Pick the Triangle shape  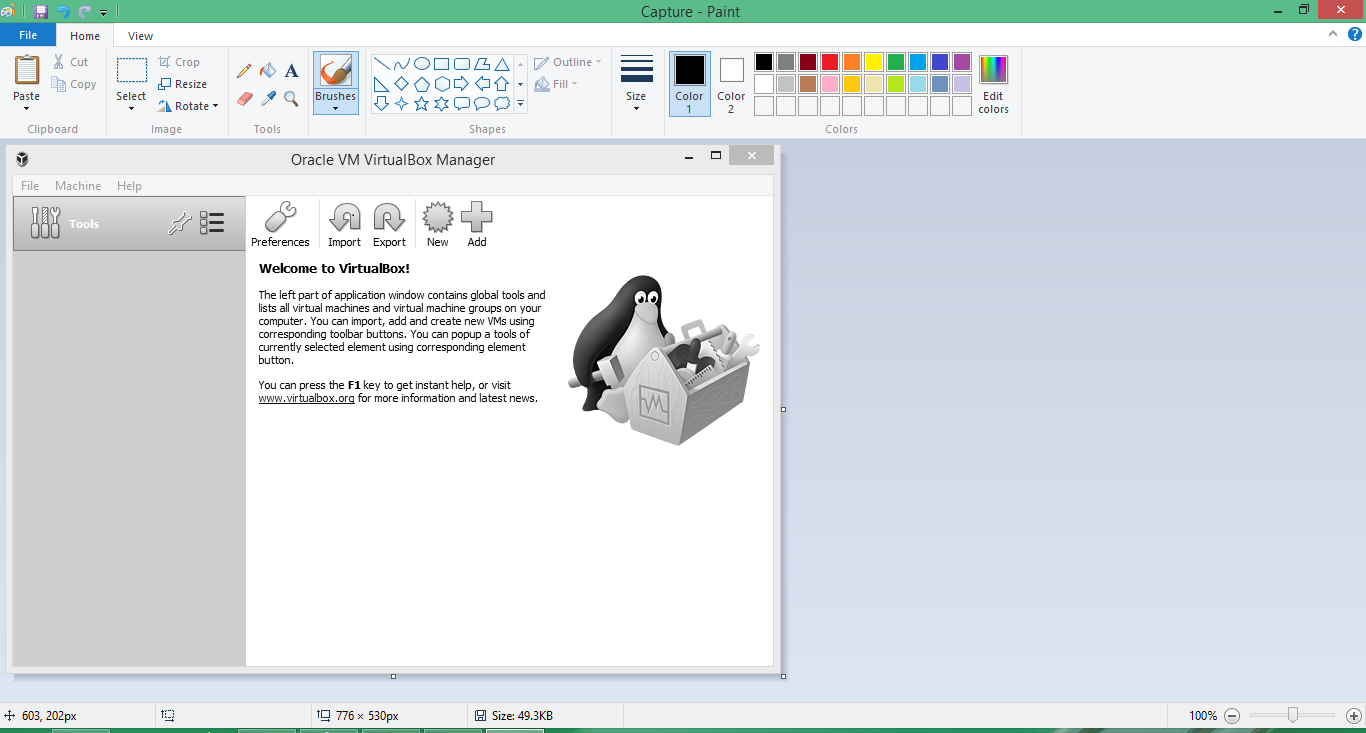(502, 64)
